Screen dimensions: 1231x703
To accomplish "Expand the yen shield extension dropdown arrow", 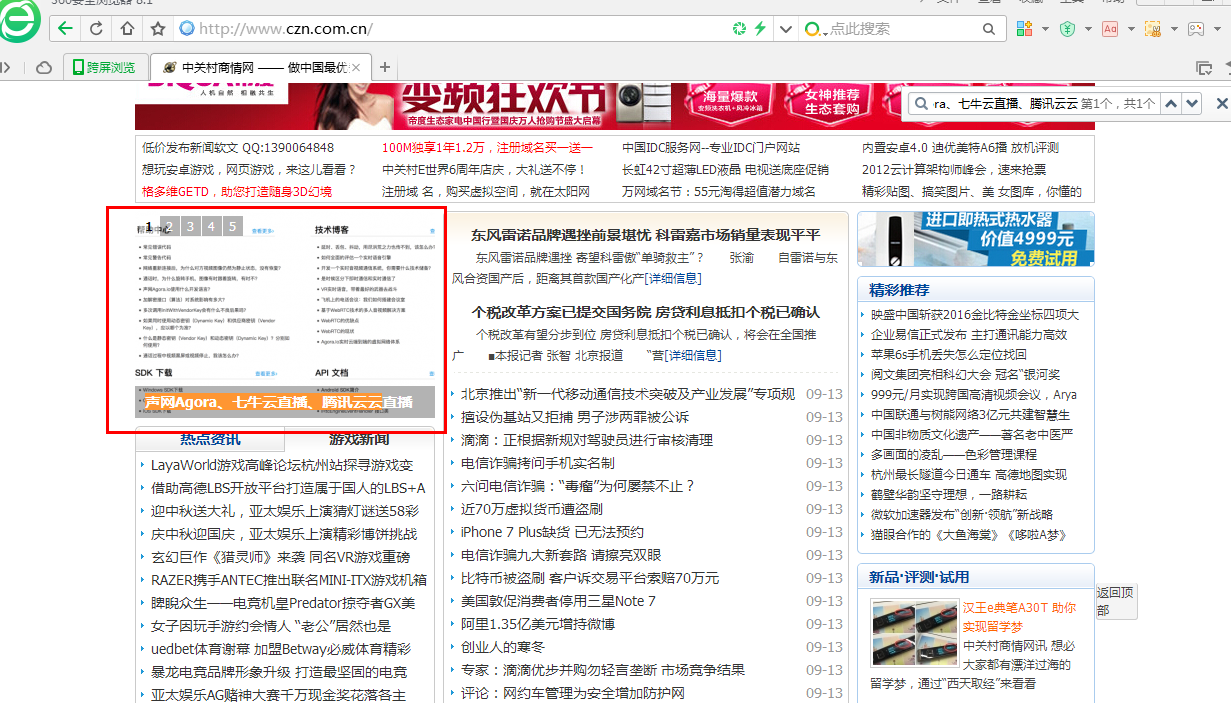I will coord(1086,29).
